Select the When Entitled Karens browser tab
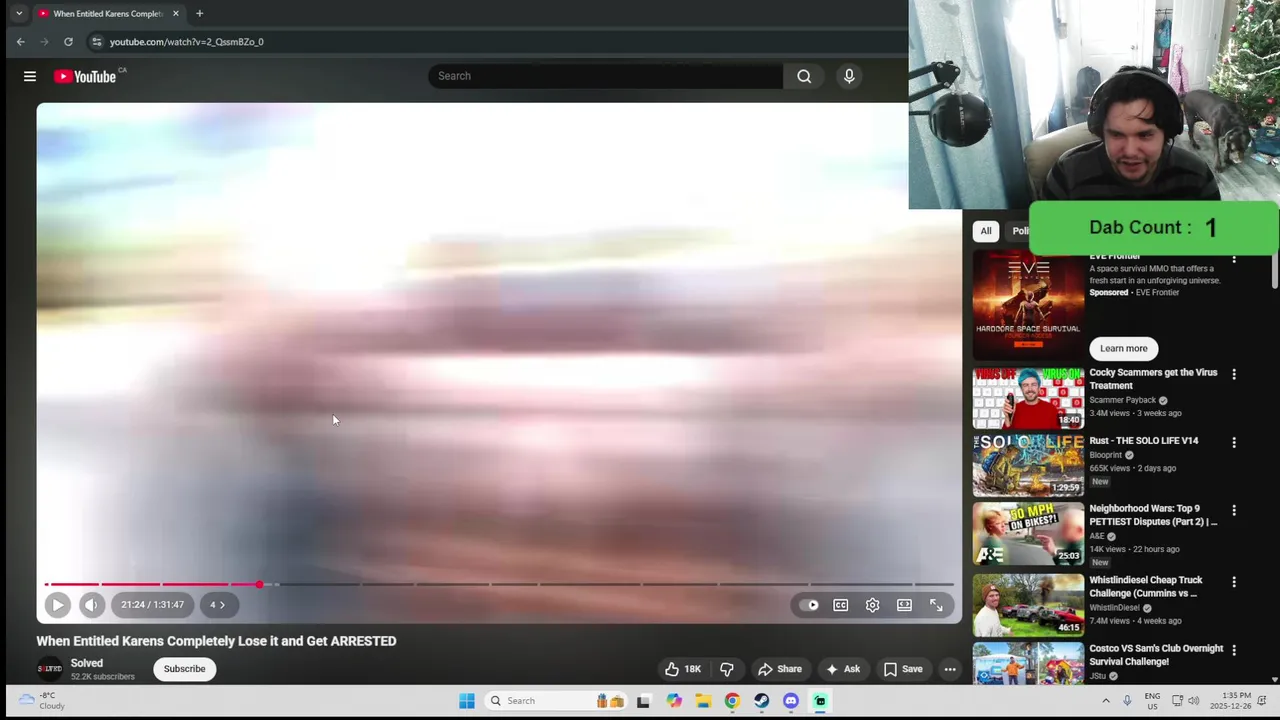Image resolution: width=1280 pixels, height=720 pixels. click(109, 13)
